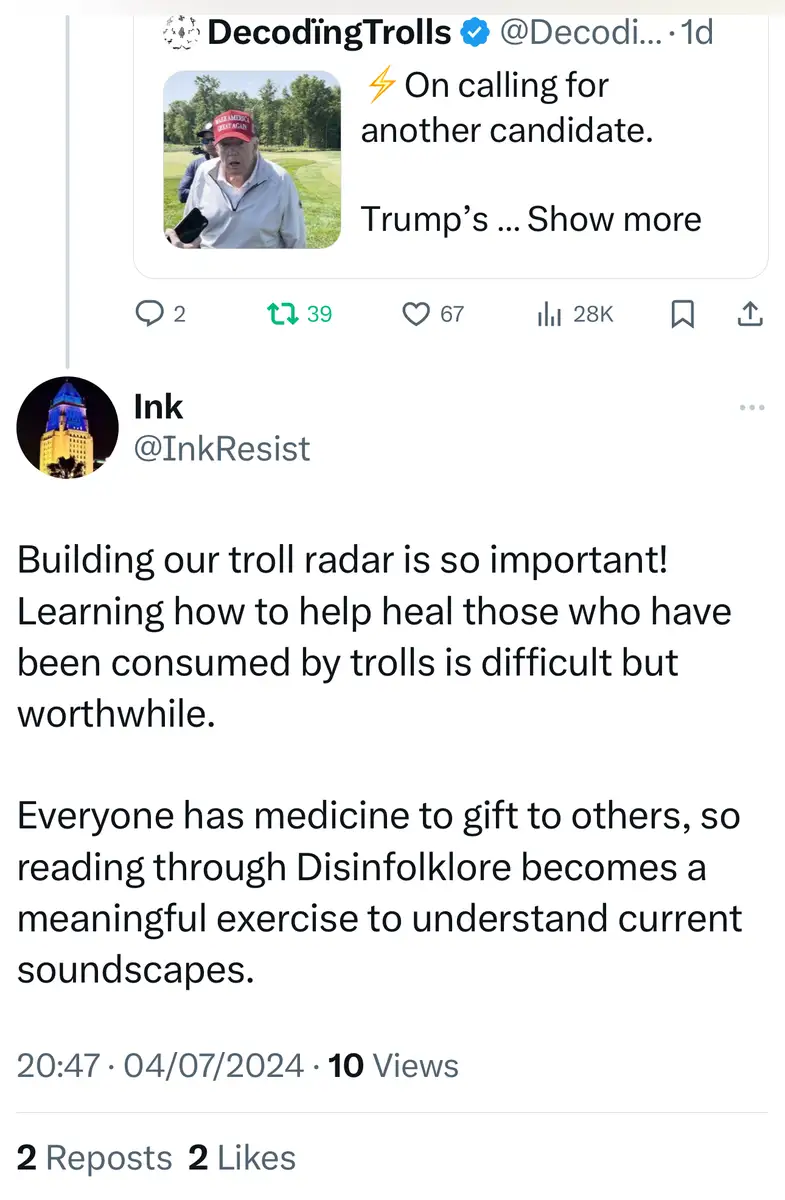Click the blue verified badge
Screen dimensions: 785x1200
pyautogui.click(x=474, y=33)
